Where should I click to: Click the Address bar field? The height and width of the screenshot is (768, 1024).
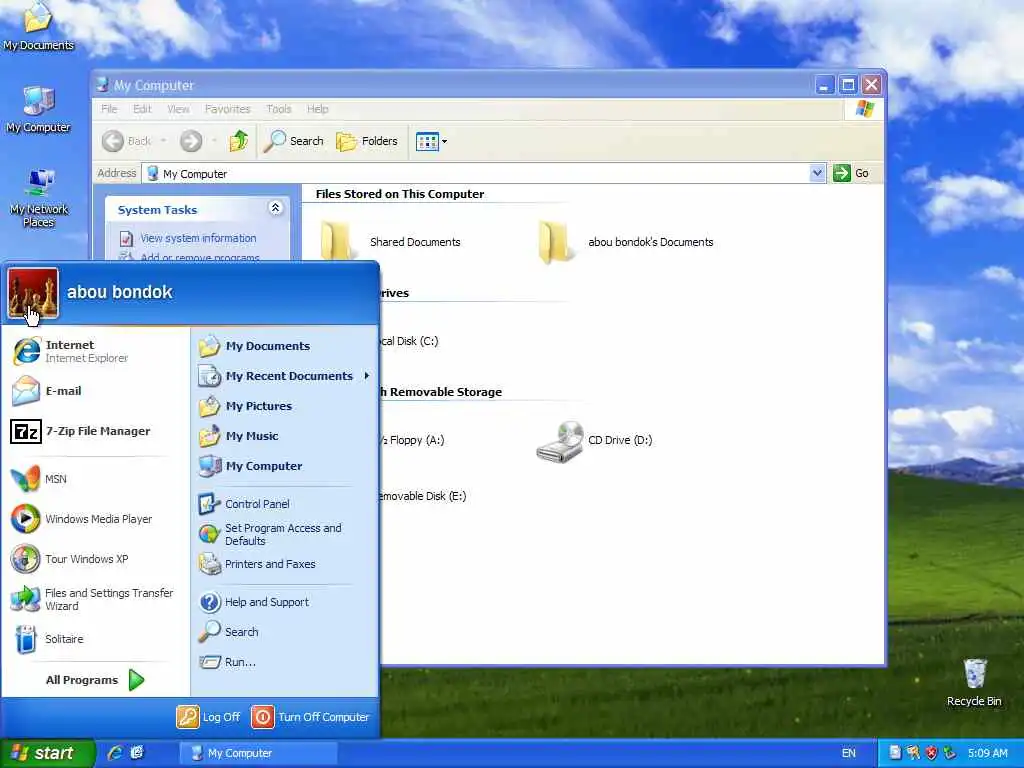coord(477,174)
